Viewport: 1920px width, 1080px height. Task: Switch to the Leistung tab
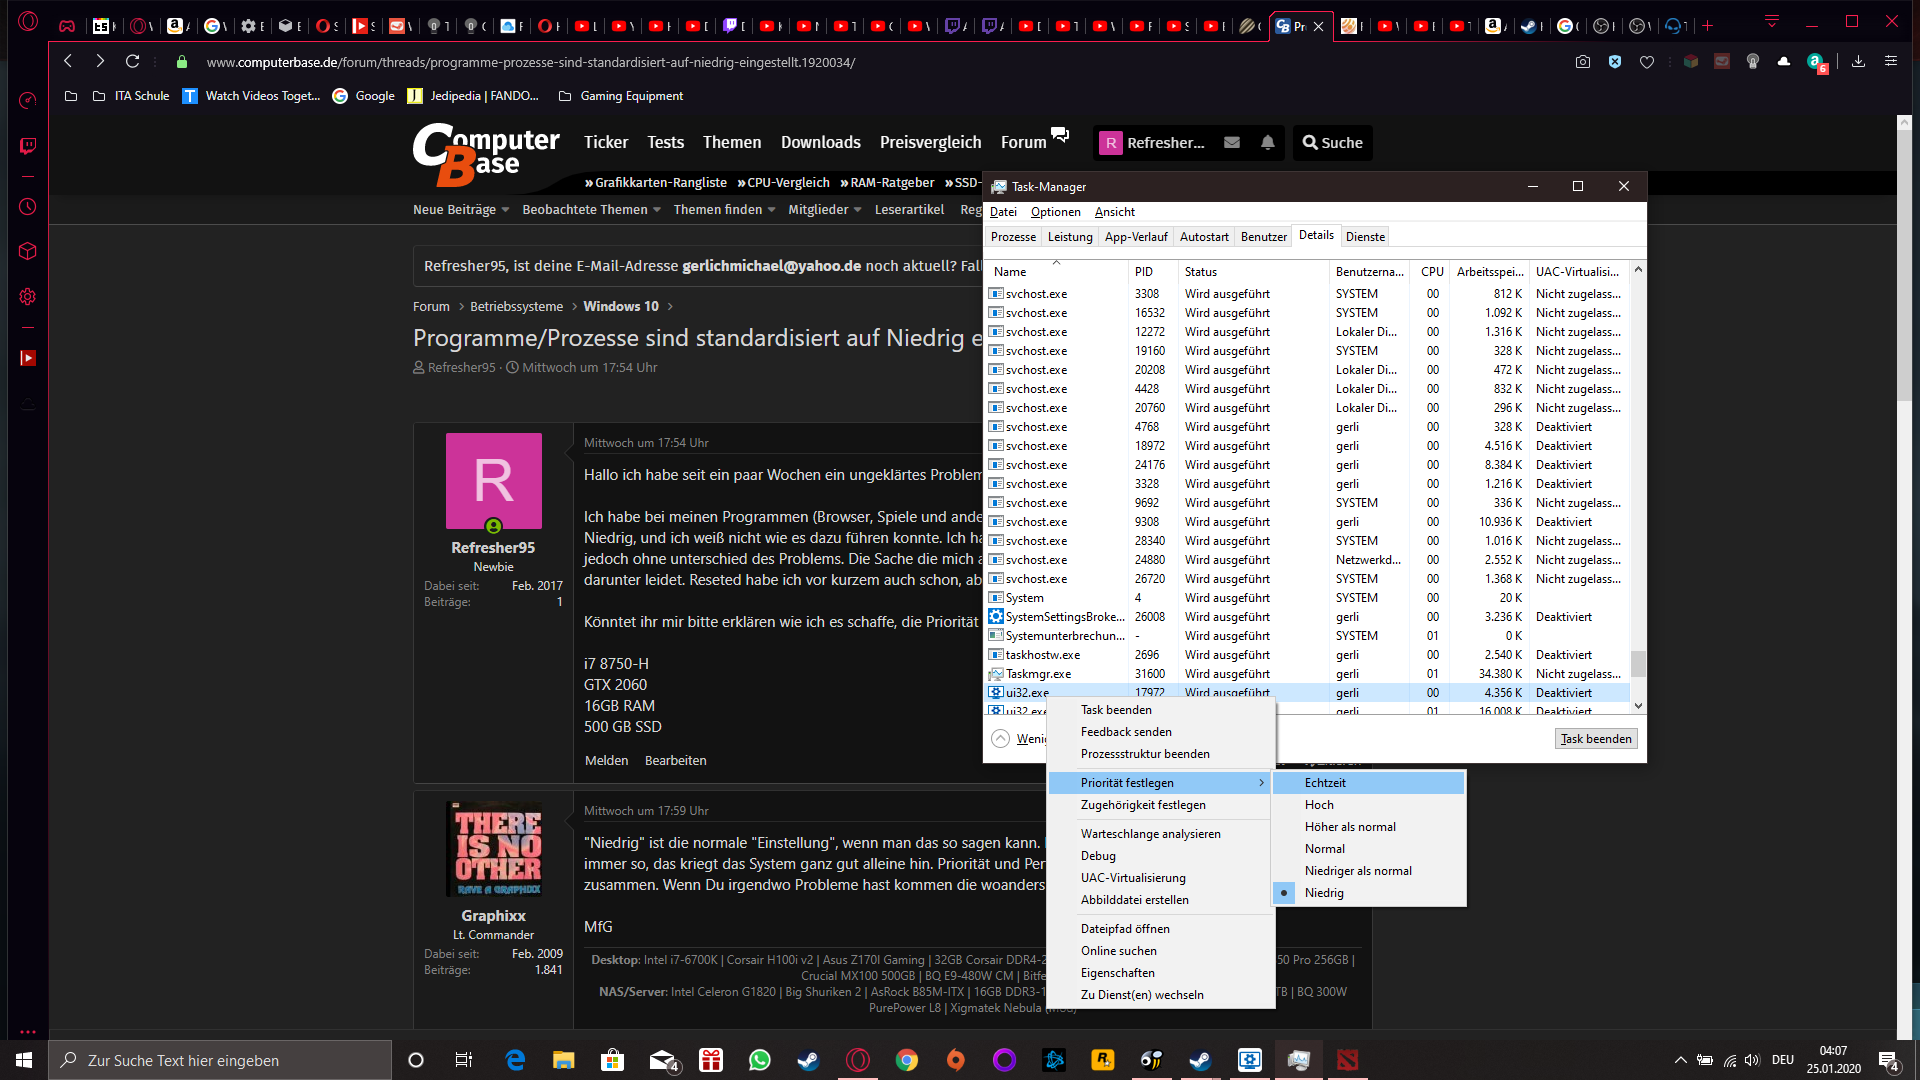(1069, 237)
